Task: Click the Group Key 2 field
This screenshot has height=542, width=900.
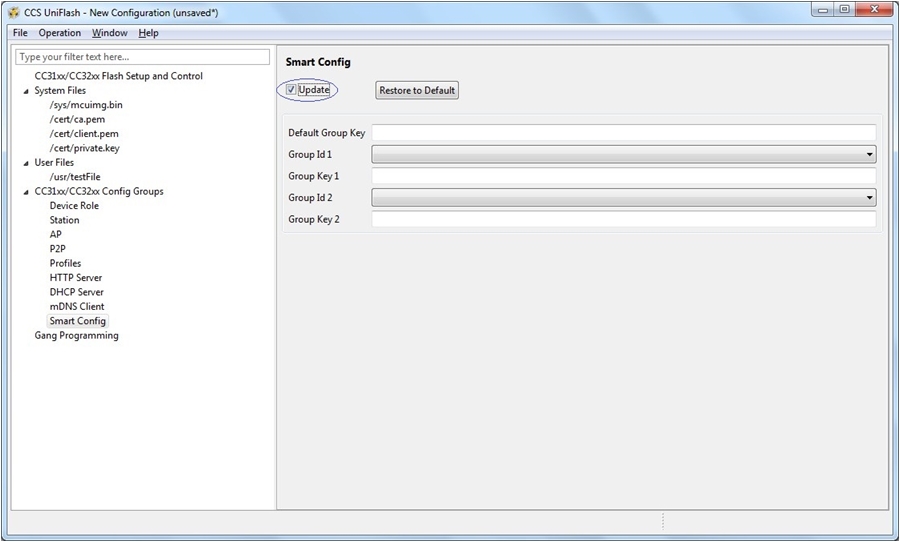Action: coord(624,219)
